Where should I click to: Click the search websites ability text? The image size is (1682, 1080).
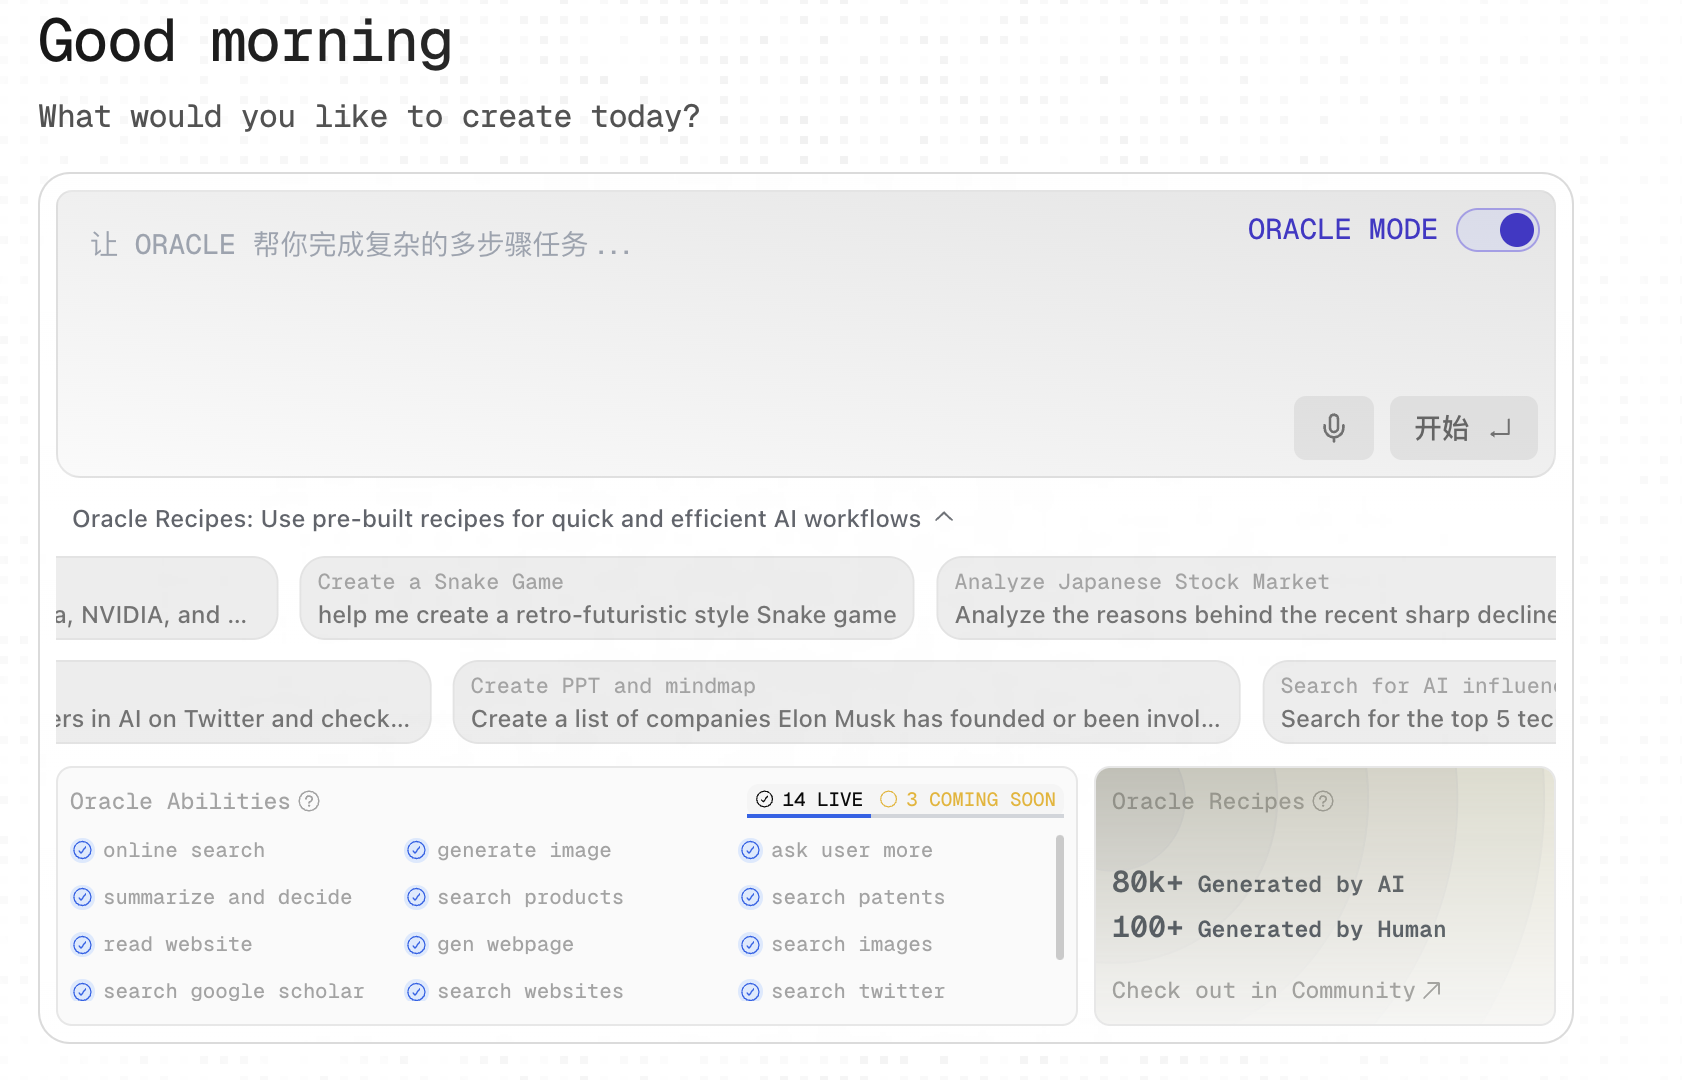530,991
